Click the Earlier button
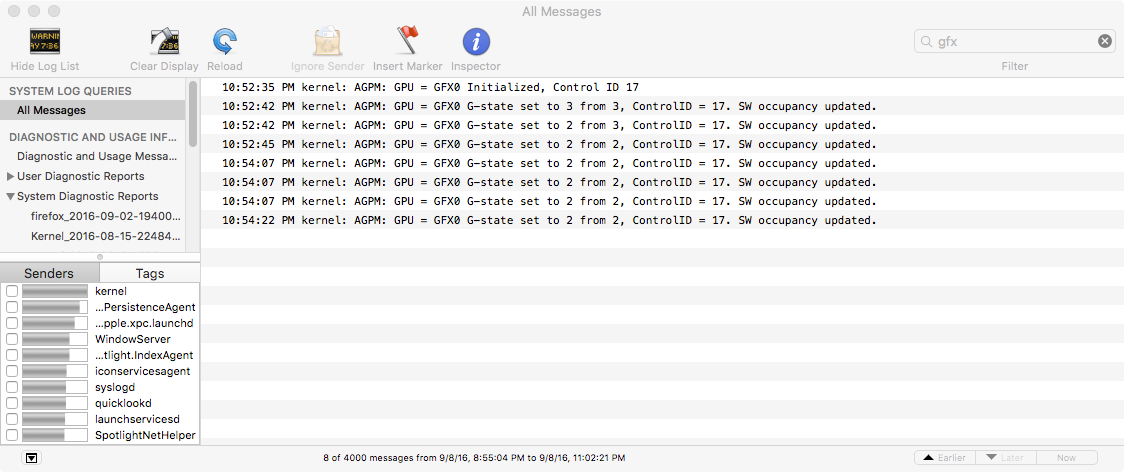Screen dimensions: 1124x472 [x=945, y=458]
